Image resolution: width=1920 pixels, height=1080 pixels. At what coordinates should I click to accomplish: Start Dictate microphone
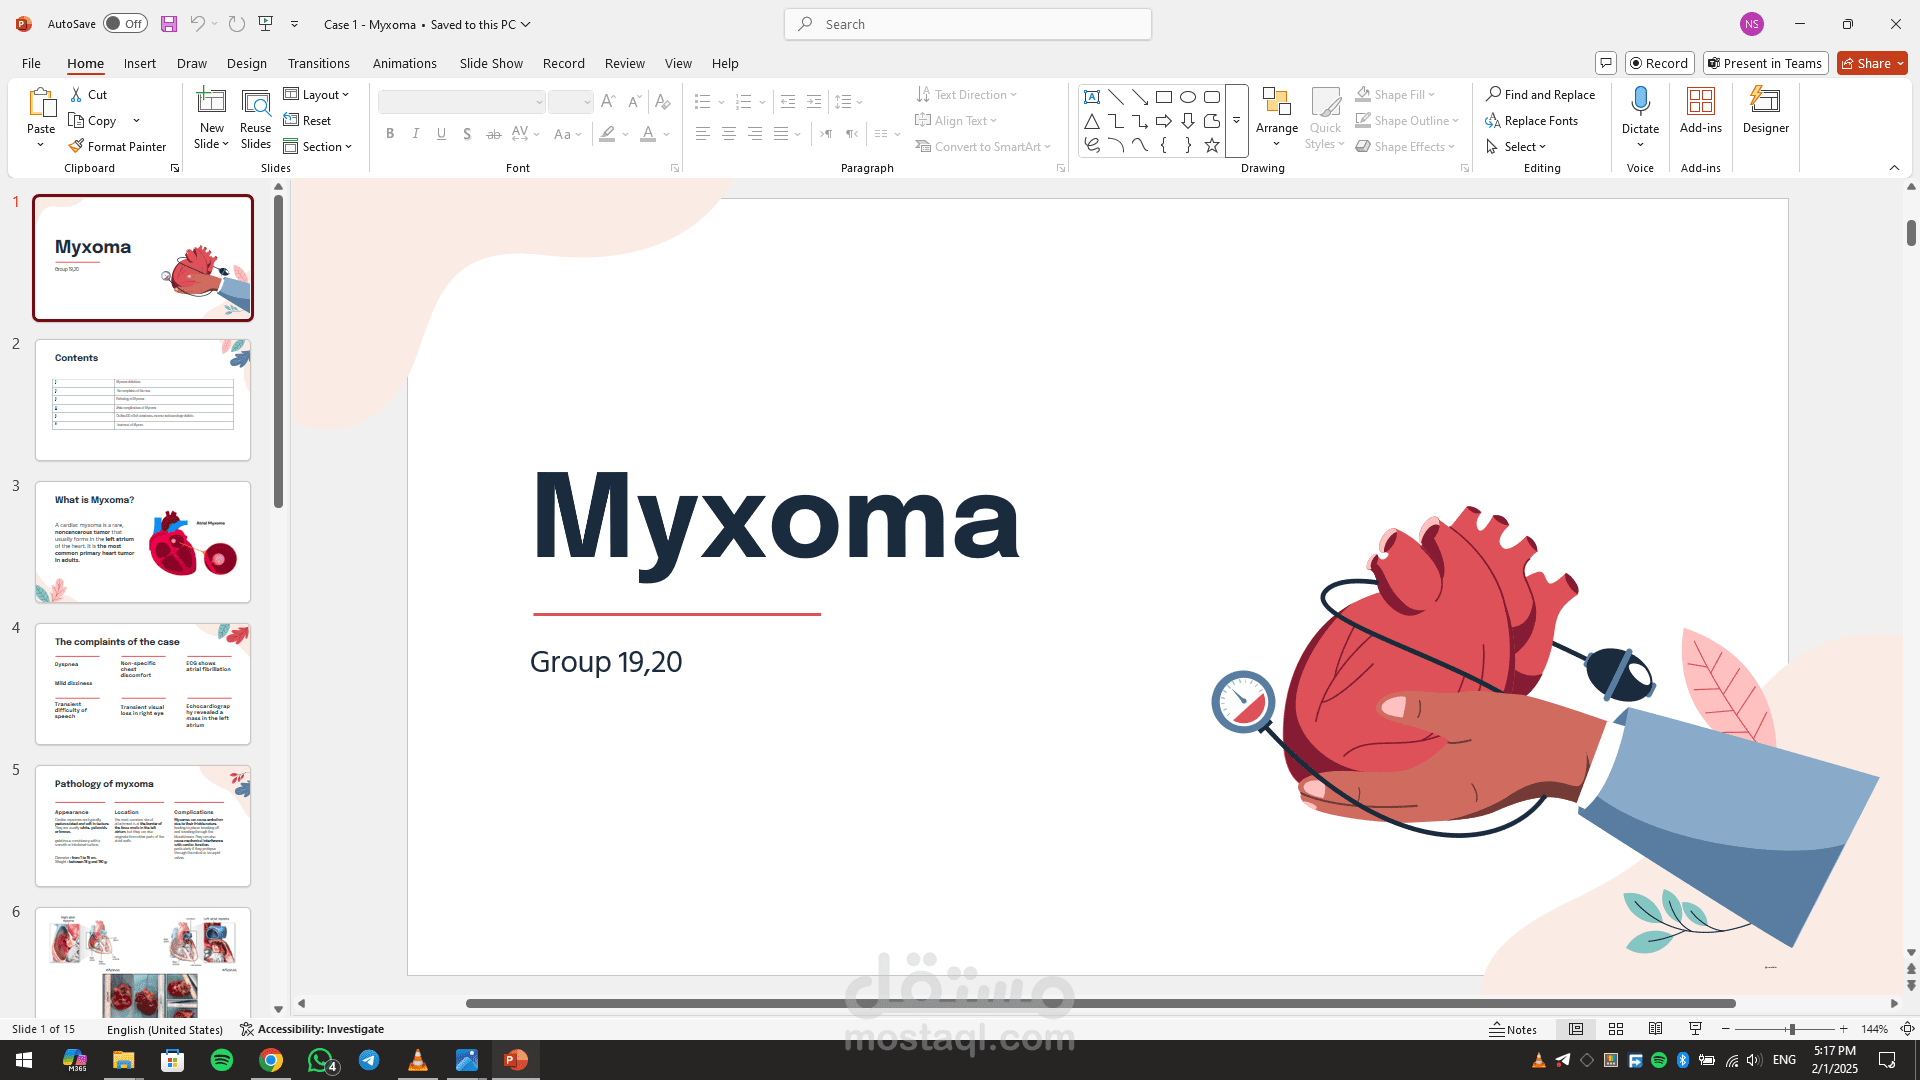(1640, 103)
